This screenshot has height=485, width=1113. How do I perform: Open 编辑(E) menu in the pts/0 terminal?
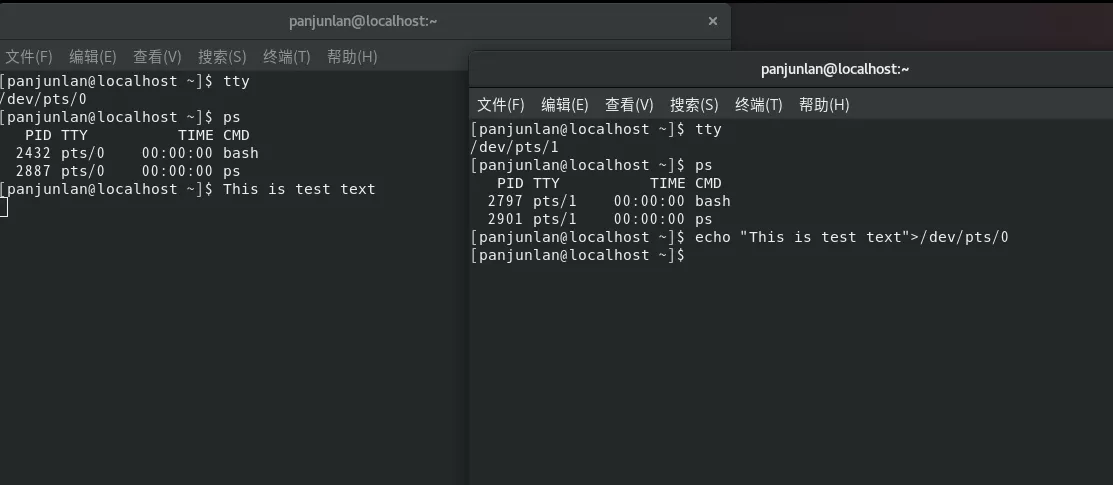pyautogui.click(x=92, y=57)
